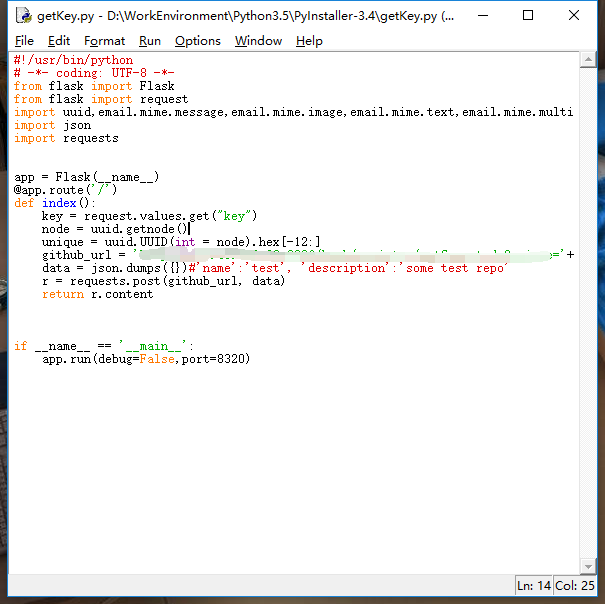Screen dimensions: 605x604
Task: Click the 'Ln: 14' status bar indicator
Action: pos(534,585)
